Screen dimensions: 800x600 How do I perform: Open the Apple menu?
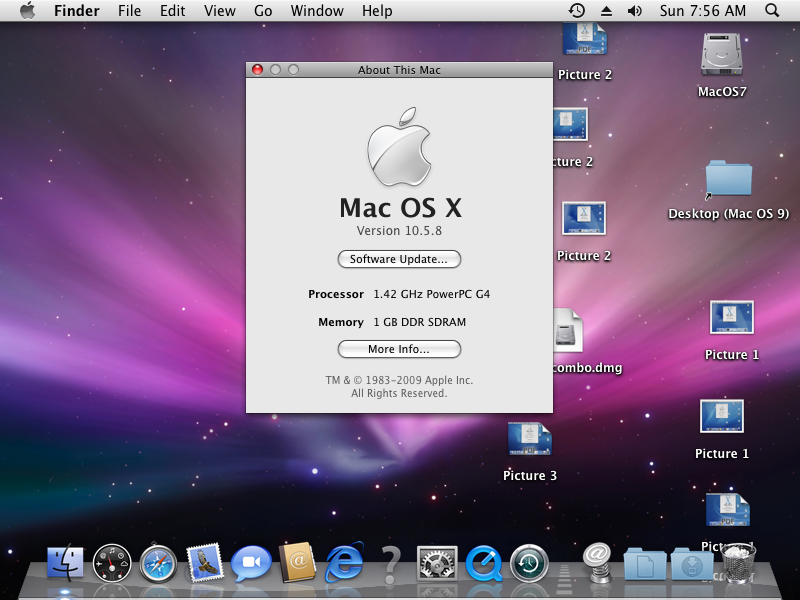(28, 11)
